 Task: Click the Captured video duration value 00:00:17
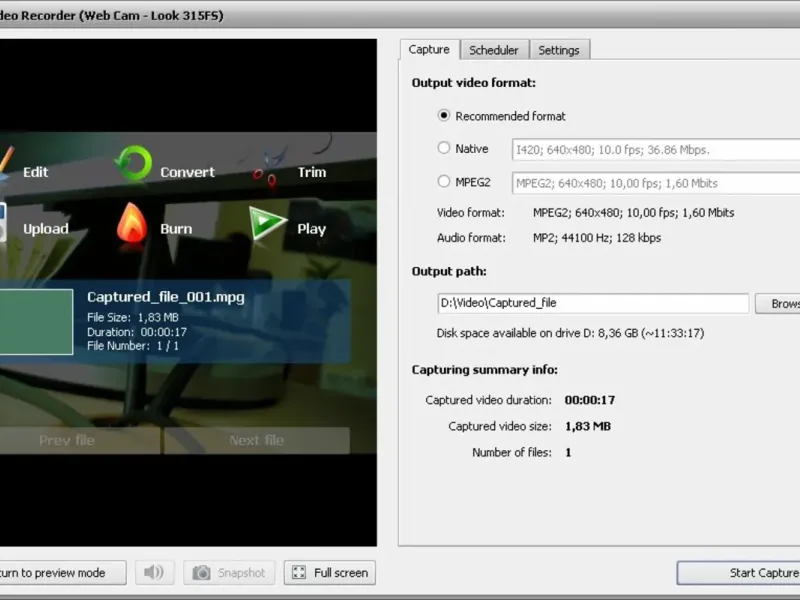coord(590,399)
